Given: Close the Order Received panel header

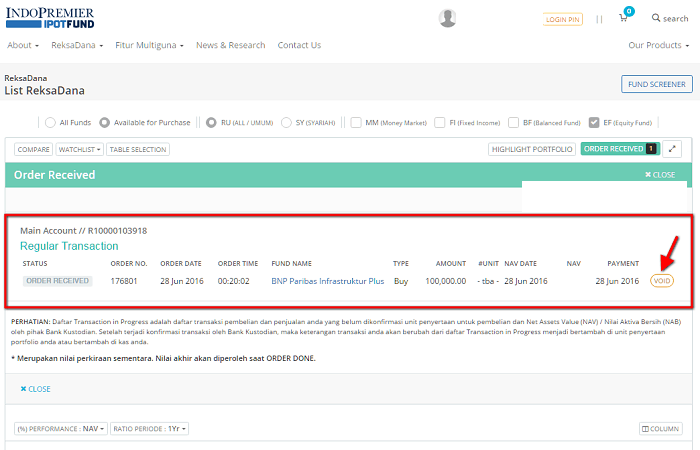Looking at the screenshot, I should coord(661,175).
